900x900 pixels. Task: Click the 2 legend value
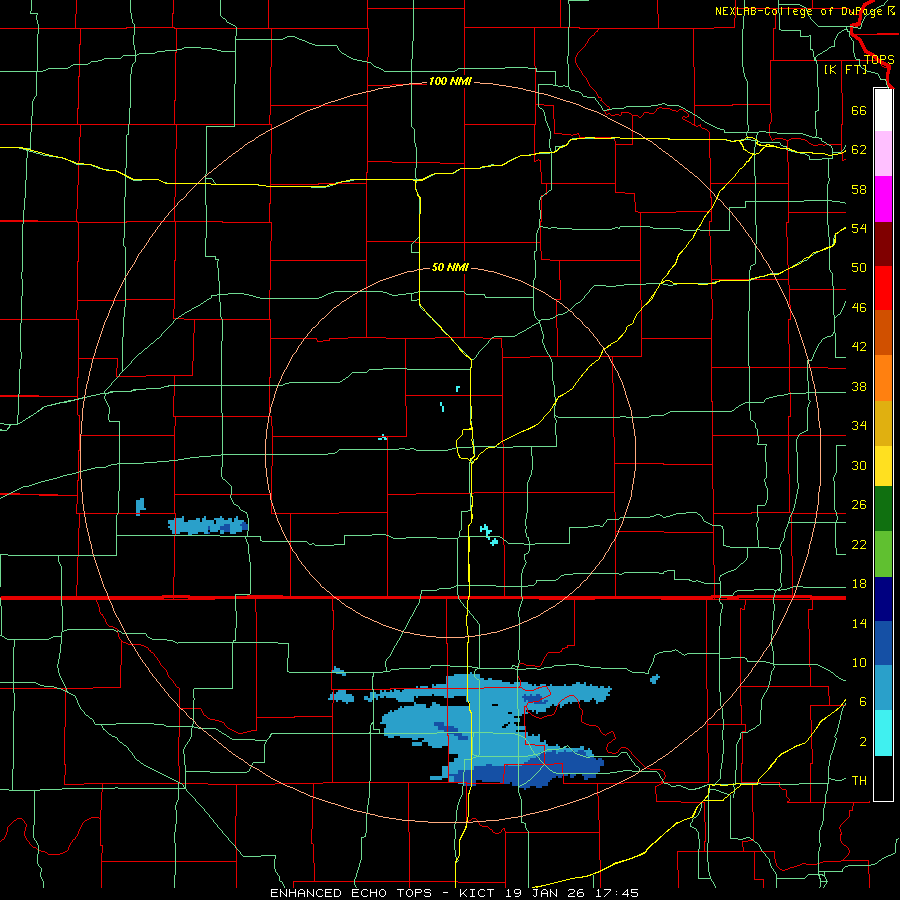(x=862, y=742)
